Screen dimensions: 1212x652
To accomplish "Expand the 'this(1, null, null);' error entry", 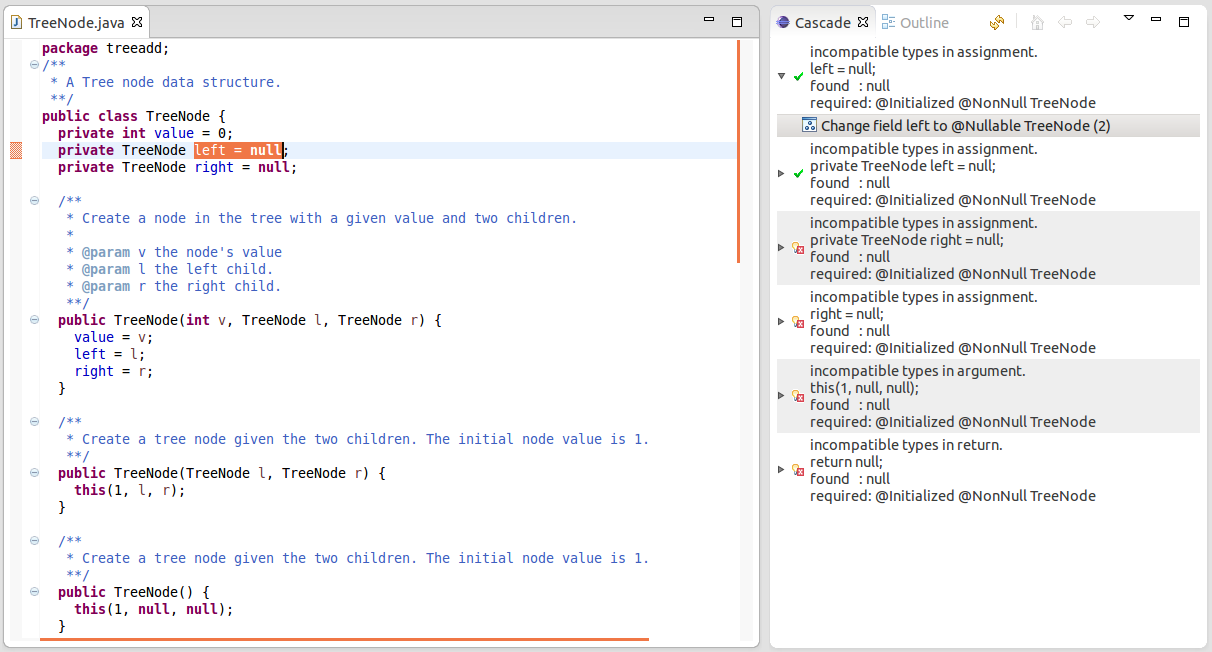I will tap(782, 396).
